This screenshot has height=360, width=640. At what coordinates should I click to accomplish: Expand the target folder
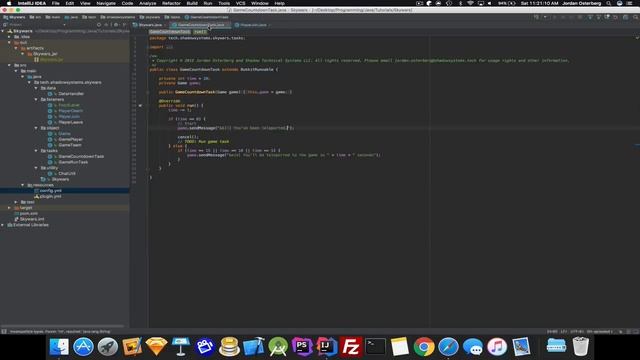[x=9, y=208]
